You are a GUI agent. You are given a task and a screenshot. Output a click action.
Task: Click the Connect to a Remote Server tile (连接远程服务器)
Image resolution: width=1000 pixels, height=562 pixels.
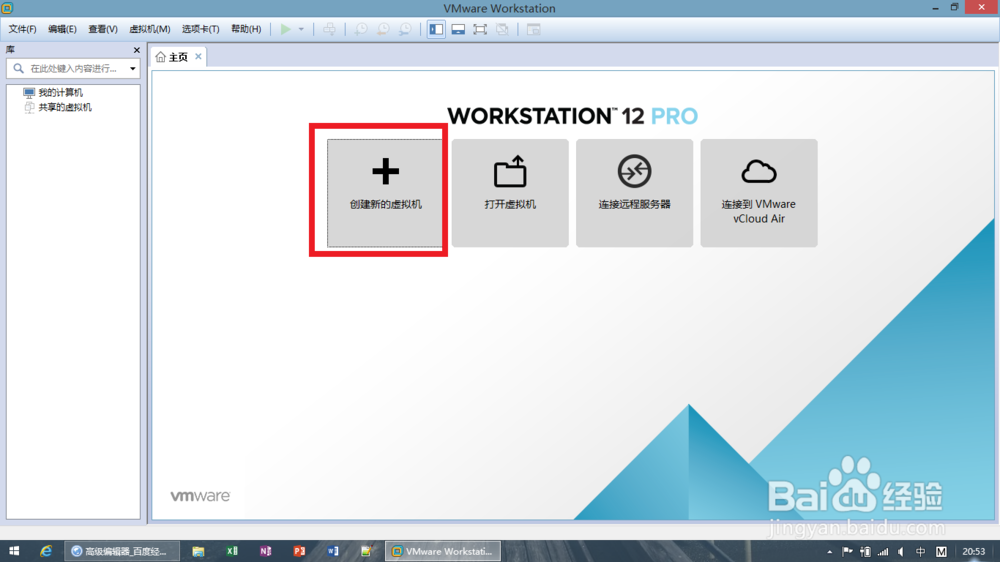[634, 193]
